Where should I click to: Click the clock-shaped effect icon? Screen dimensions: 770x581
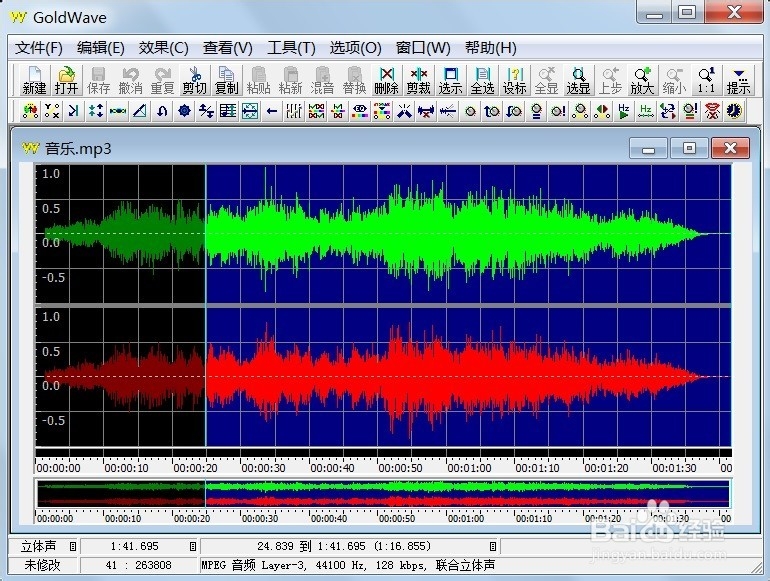click(734, 111)
